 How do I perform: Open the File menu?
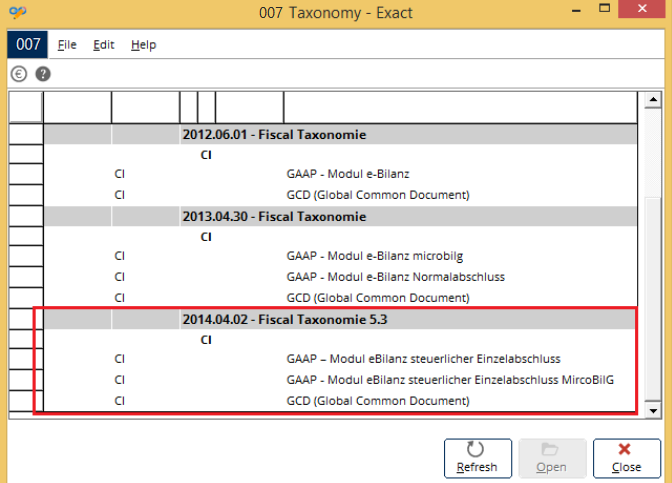tap(67, 45)
